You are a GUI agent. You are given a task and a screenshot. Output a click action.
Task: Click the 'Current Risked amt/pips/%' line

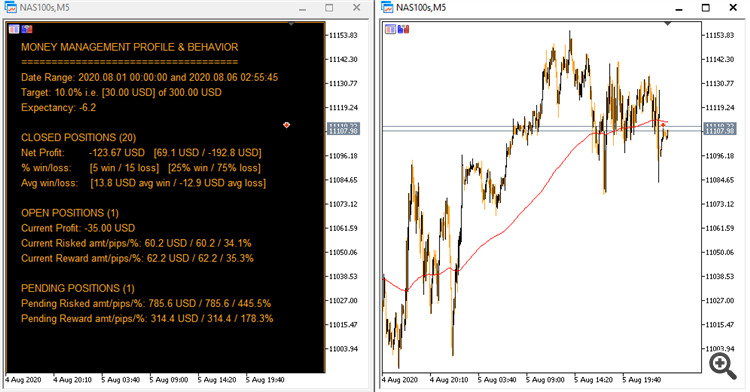(x=136, y=243)
